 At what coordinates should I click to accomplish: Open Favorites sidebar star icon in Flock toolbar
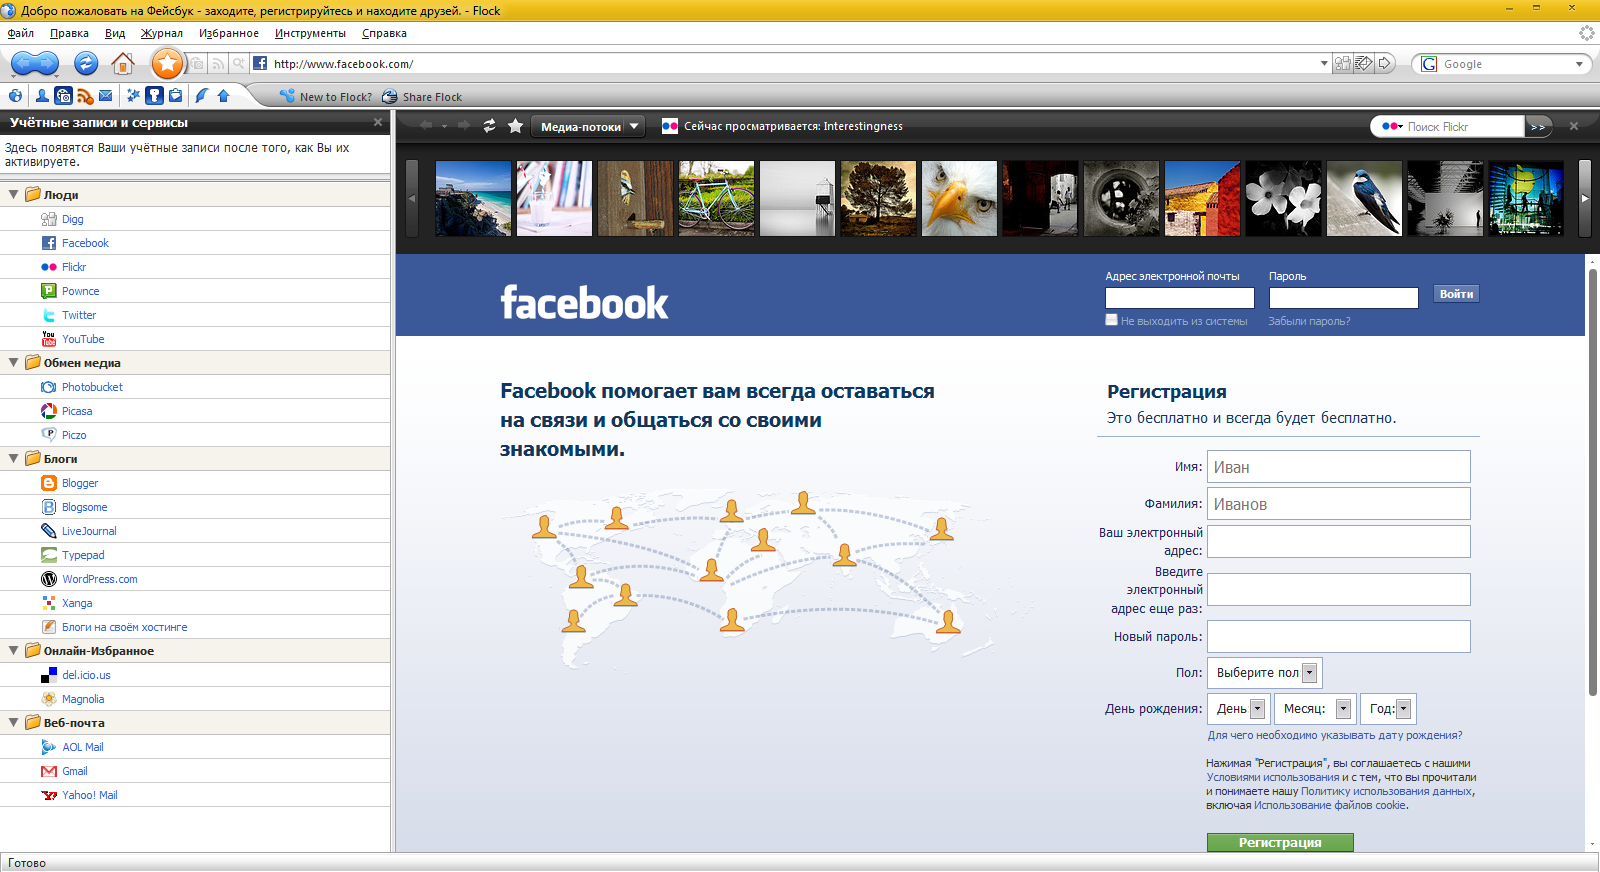point(133,96)
